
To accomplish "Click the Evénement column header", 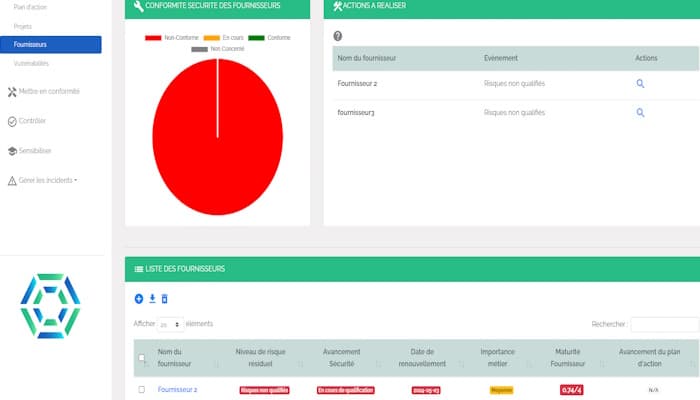I will point(501,58).
